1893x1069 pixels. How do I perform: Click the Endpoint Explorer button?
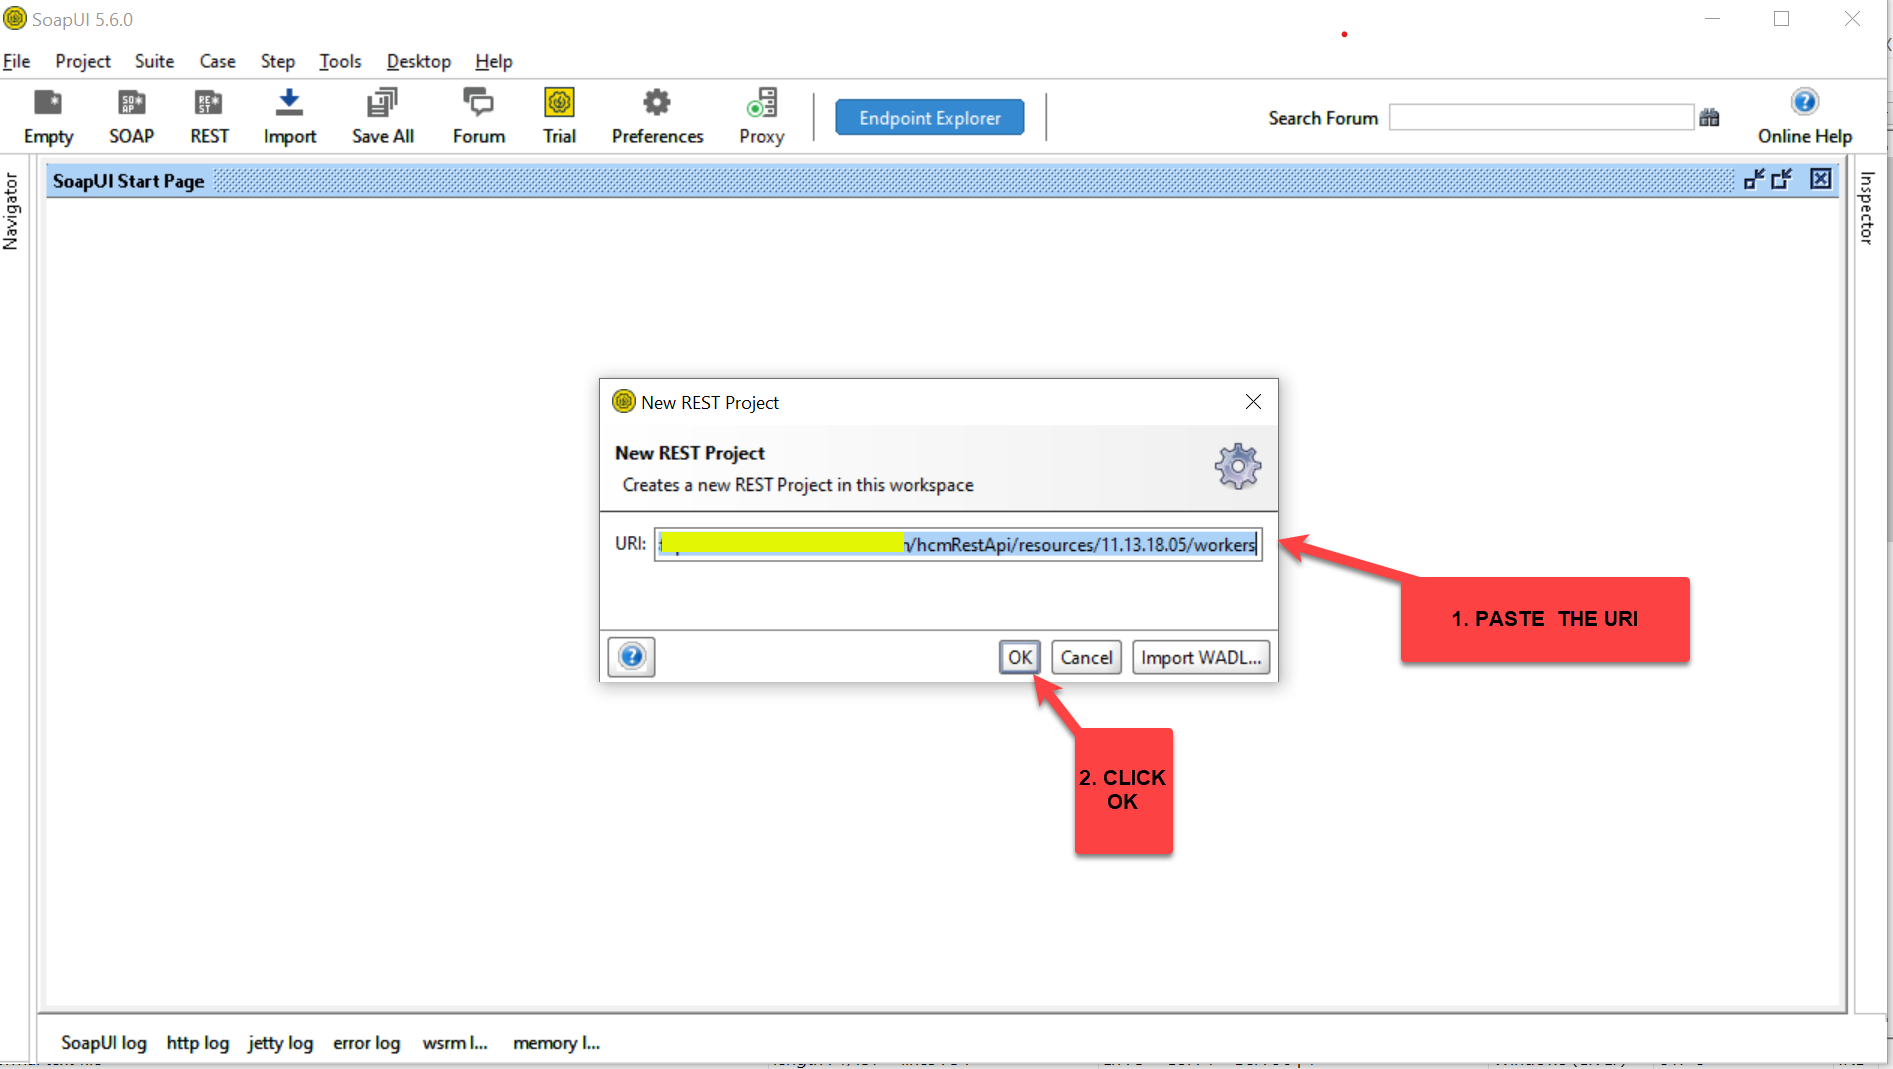[x=929, y=118]
